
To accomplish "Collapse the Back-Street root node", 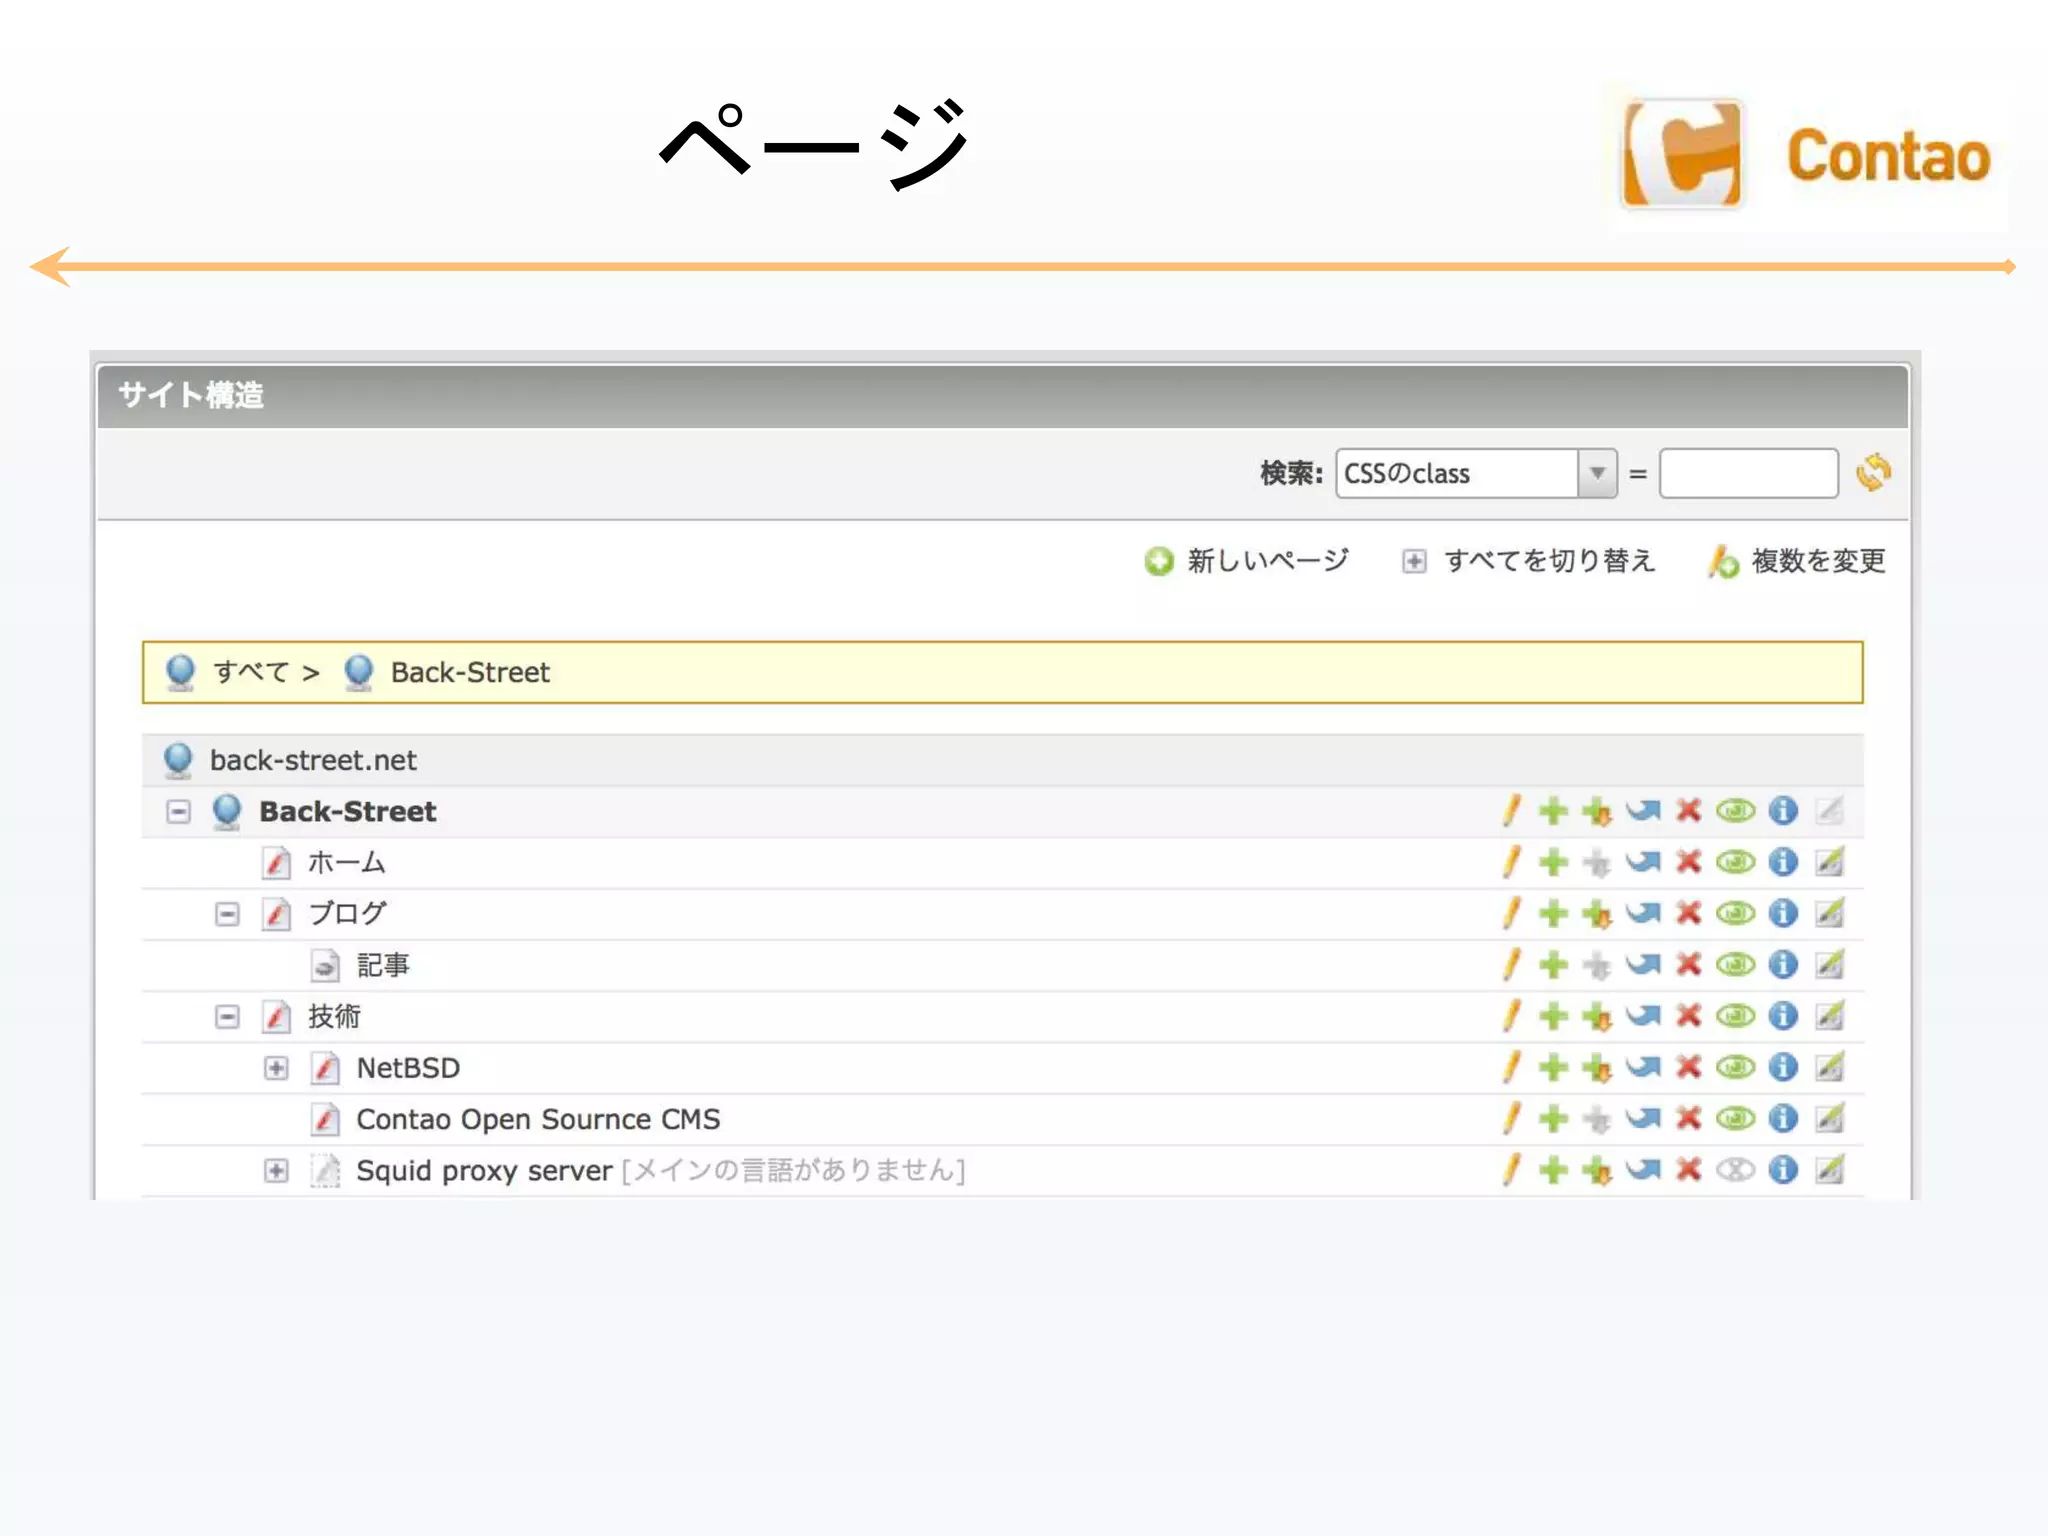I will tap(178, 812).
